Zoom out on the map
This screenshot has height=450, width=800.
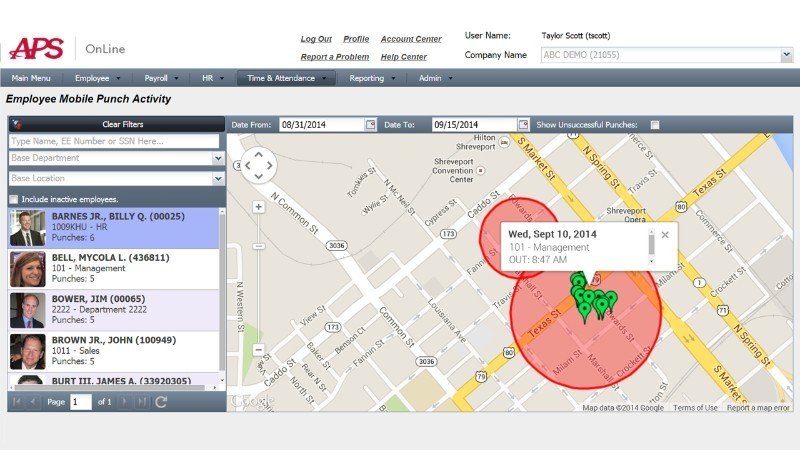point(259,349)
